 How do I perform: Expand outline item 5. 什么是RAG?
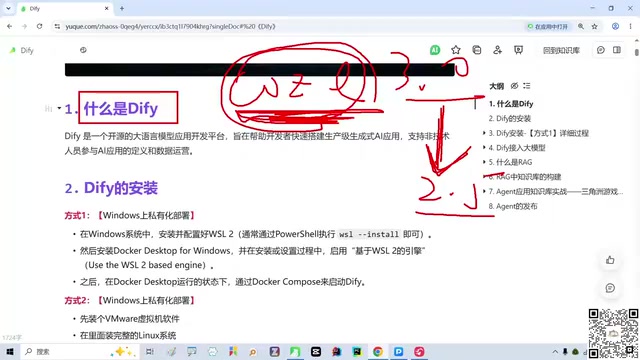tap(484, 162)
